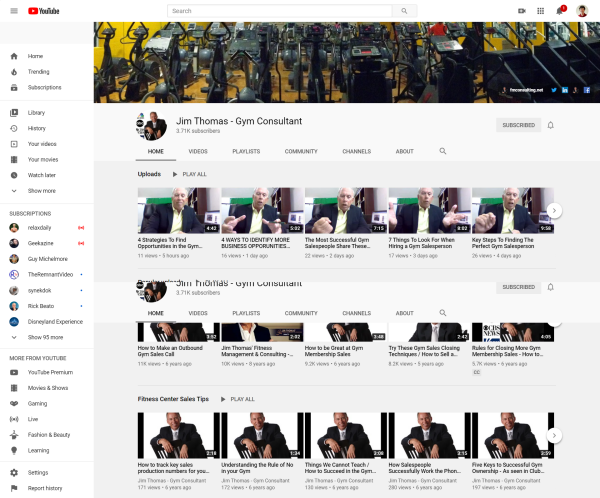Viewport: 600px width, 498px height.
Task: Go to Home in sidebar
Action: coord(47,56)
